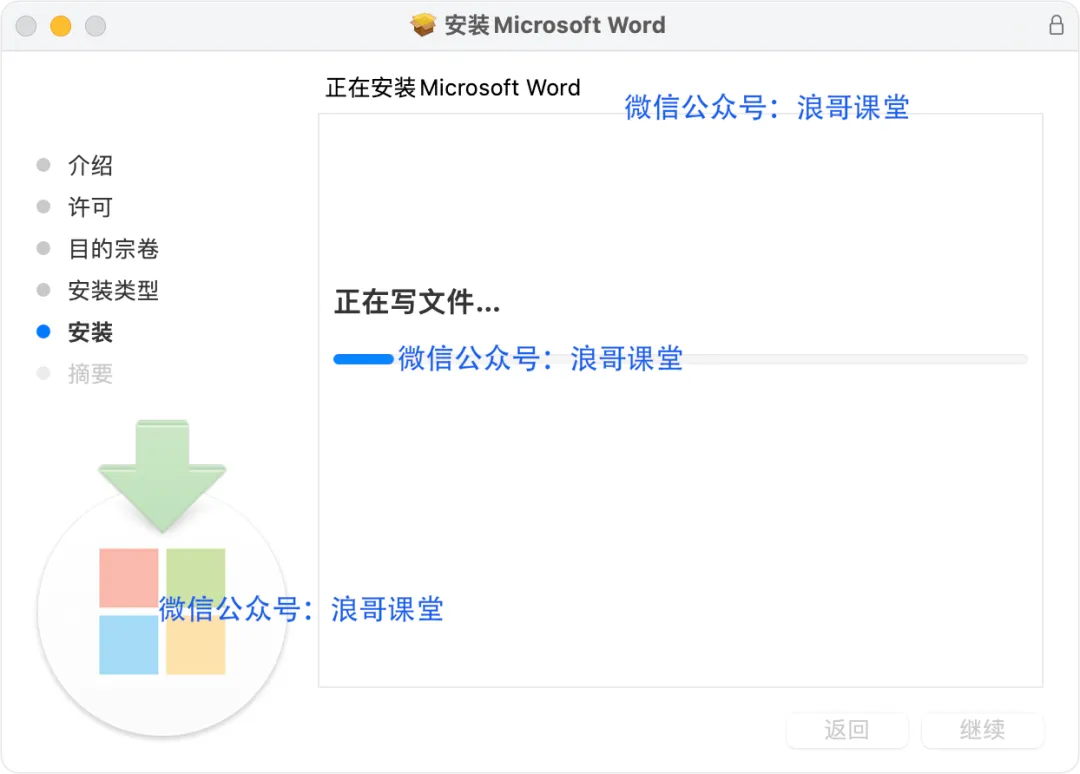
Task: Select the dimmed 摘要 step
Action: coord(90,374)
